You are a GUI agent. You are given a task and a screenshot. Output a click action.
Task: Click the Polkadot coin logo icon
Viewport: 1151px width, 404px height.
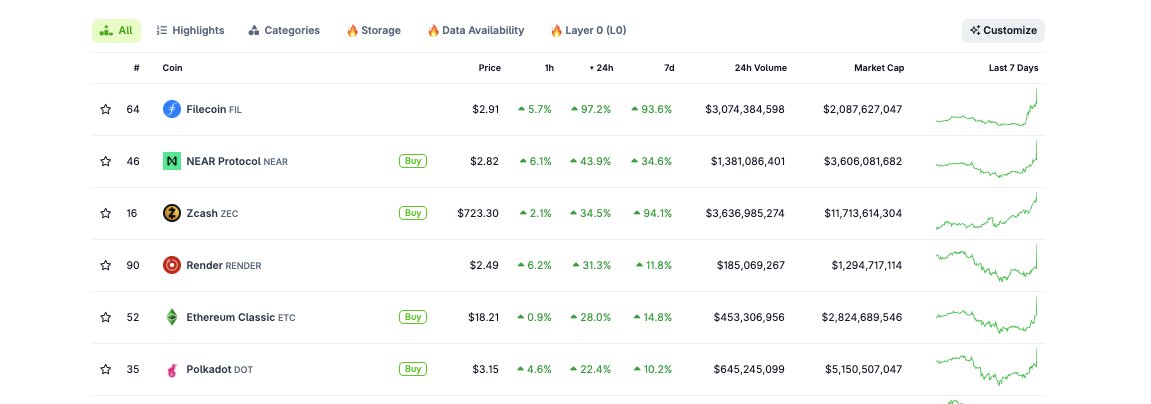(172, 369)
